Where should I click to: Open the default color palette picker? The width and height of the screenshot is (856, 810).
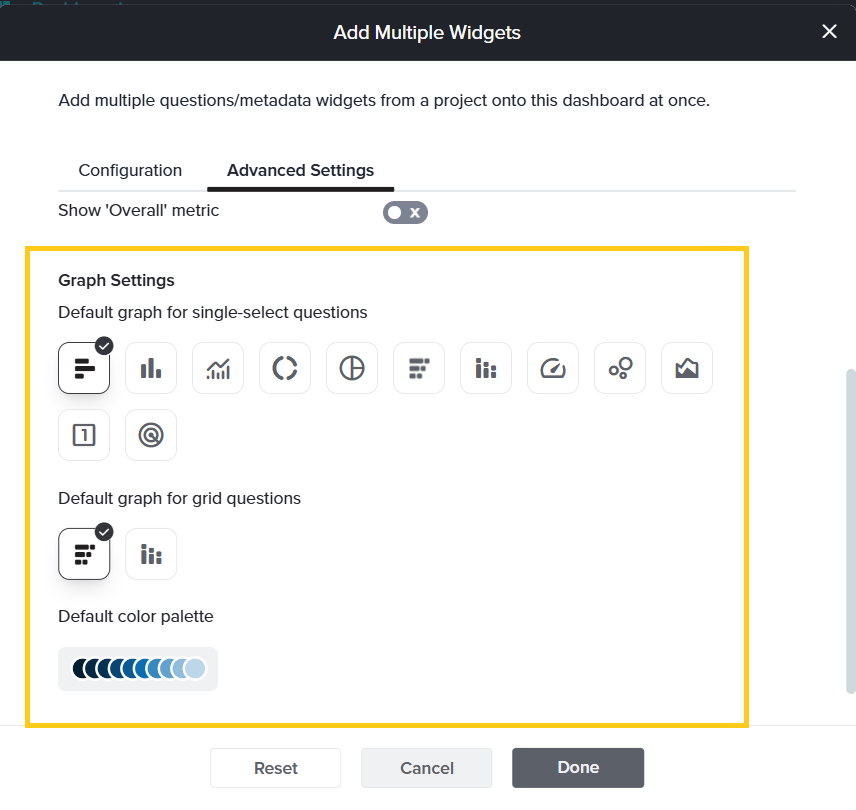point(138,669)
